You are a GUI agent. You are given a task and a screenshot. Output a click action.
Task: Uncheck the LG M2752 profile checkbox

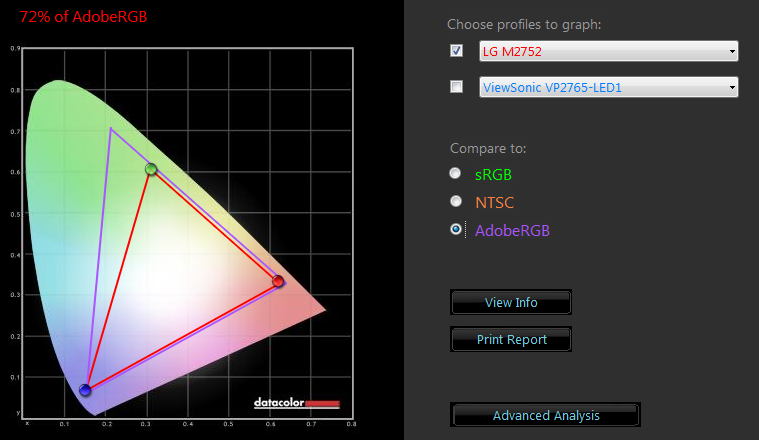(x=457, y=51)
